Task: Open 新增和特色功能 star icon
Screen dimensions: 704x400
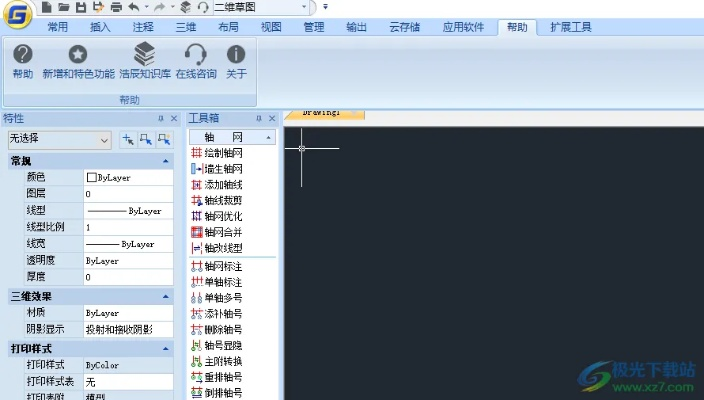Action: coord(78,55)
